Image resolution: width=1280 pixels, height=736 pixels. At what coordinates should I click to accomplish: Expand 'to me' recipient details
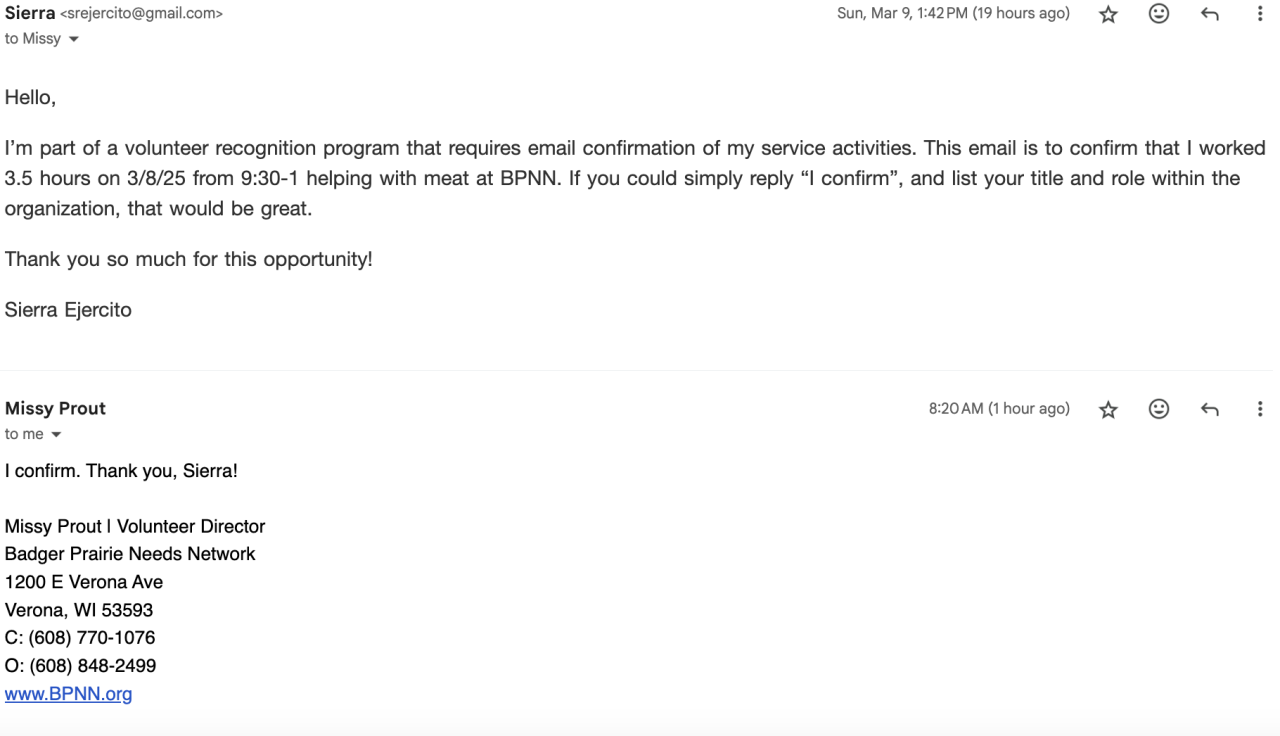(x=56, y=435)
